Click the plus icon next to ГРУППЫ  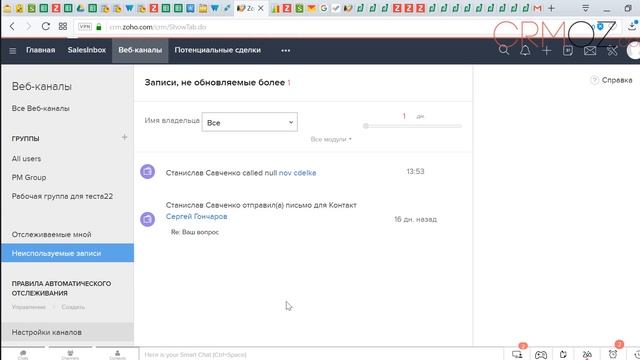[x=124, y=138]
